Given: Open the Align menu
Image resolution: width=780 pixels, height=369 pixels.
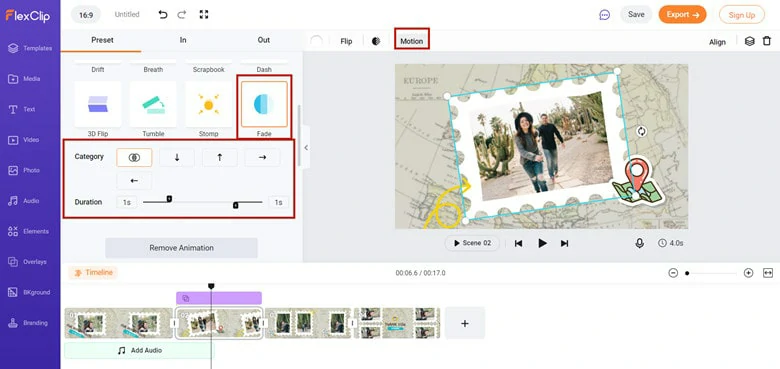Looking at the screenshot, I should tap(717, 42).
